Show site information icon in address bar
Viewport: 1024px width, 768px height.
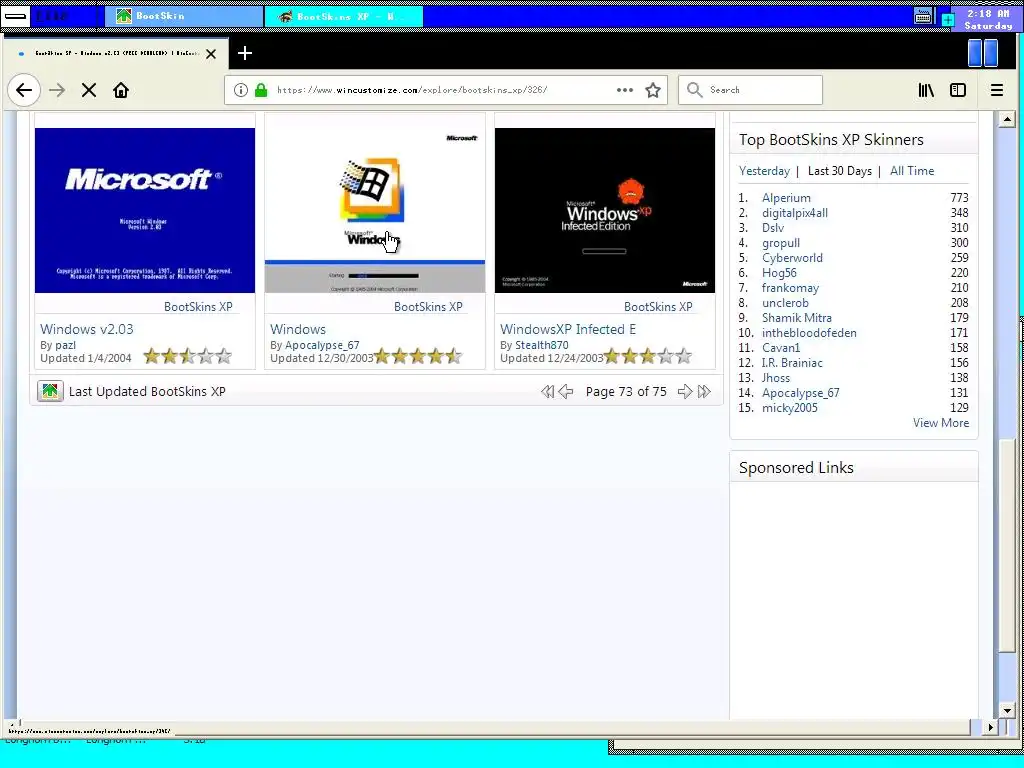[240, 90]
